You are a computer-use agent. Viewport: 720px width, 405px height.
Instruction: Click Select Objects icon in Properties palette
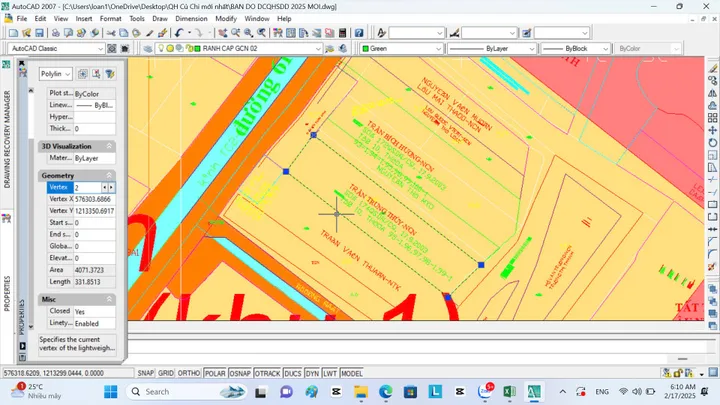coord(96,74)
